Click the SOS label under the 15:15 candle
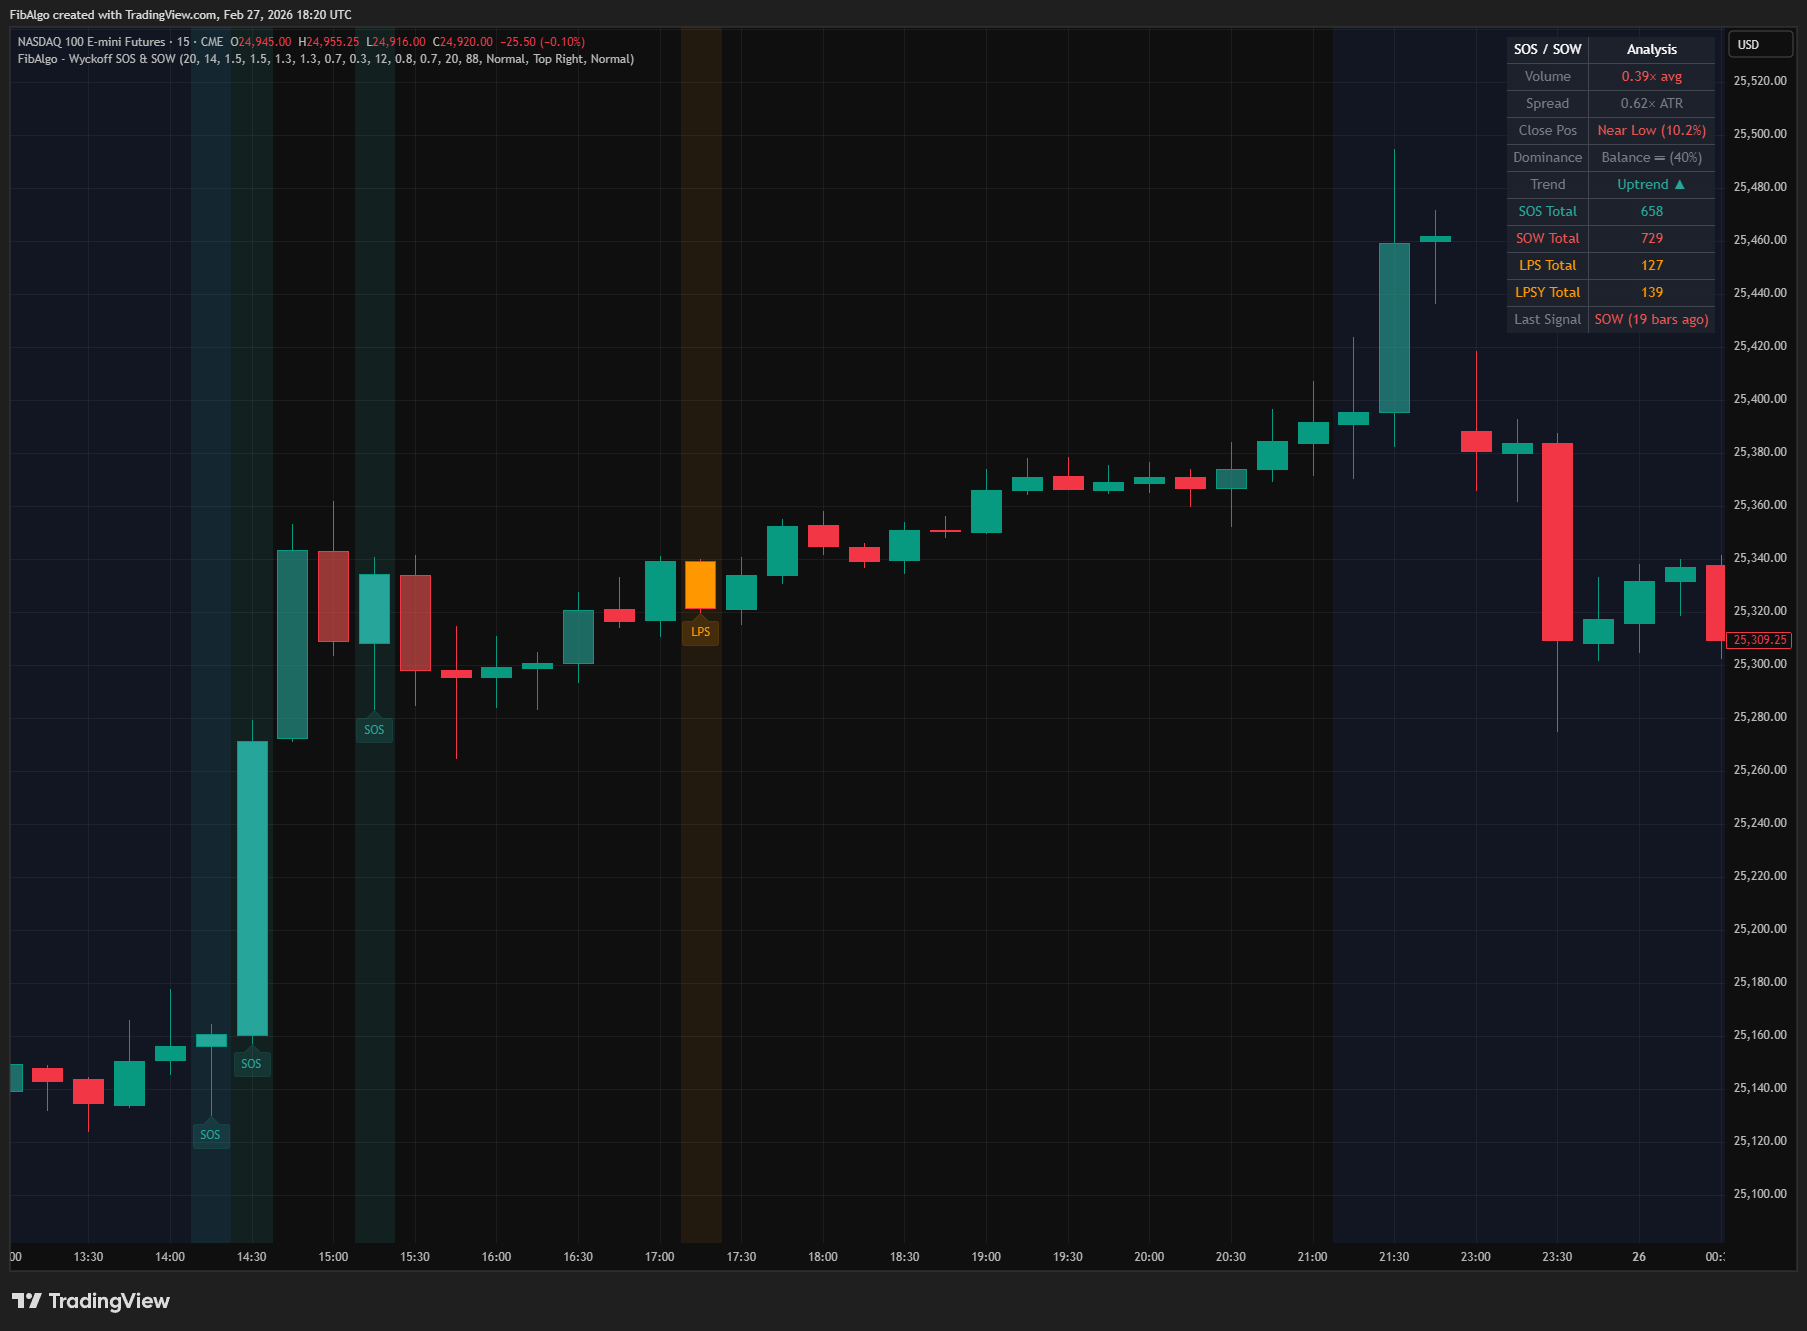1807x1331 pixels. [x=374, y=730]
